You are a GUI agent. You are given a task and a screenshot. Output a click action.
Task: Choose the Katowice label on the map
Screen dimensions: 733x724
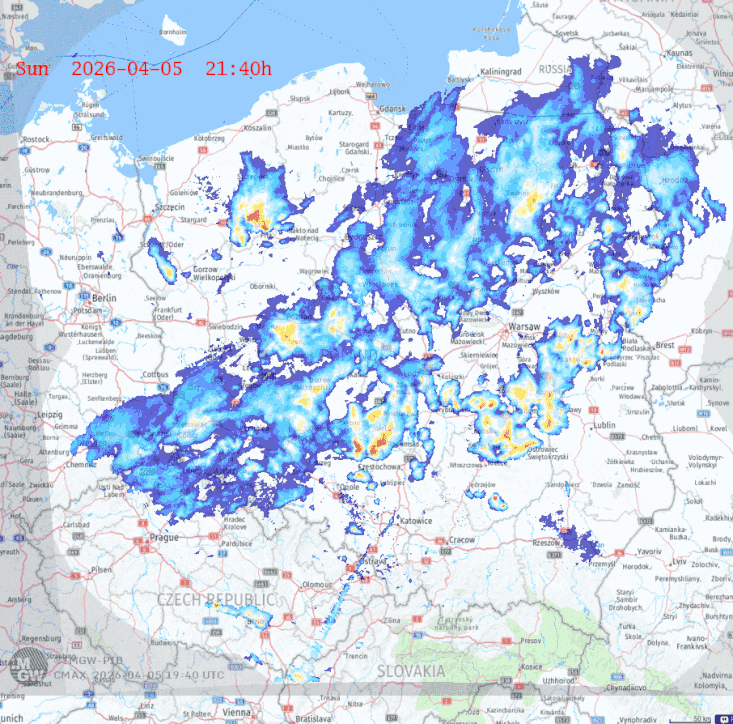coord(415,520)
